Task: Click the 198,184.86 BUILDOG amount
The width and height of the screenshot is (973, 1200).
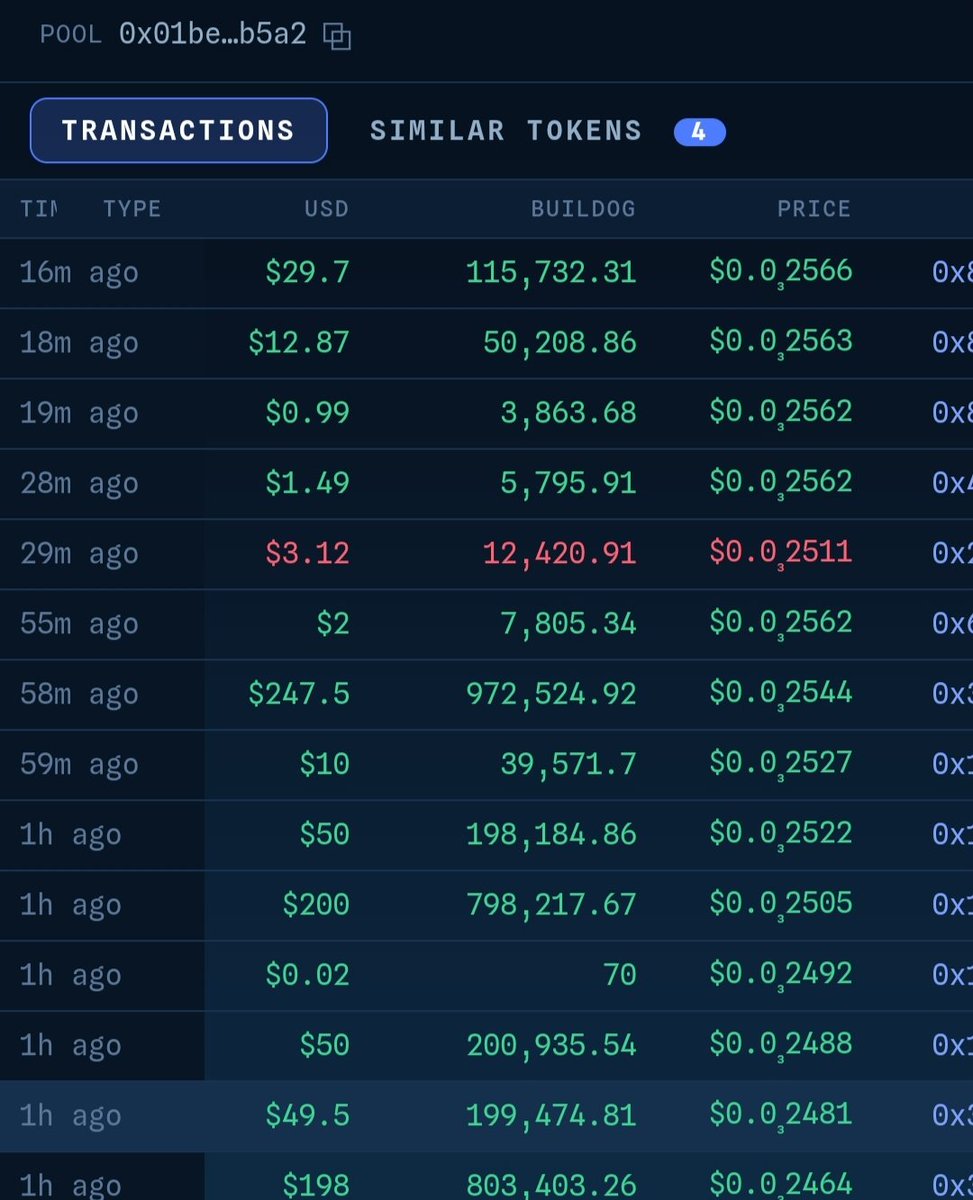Action: click(x=551, y=834)
